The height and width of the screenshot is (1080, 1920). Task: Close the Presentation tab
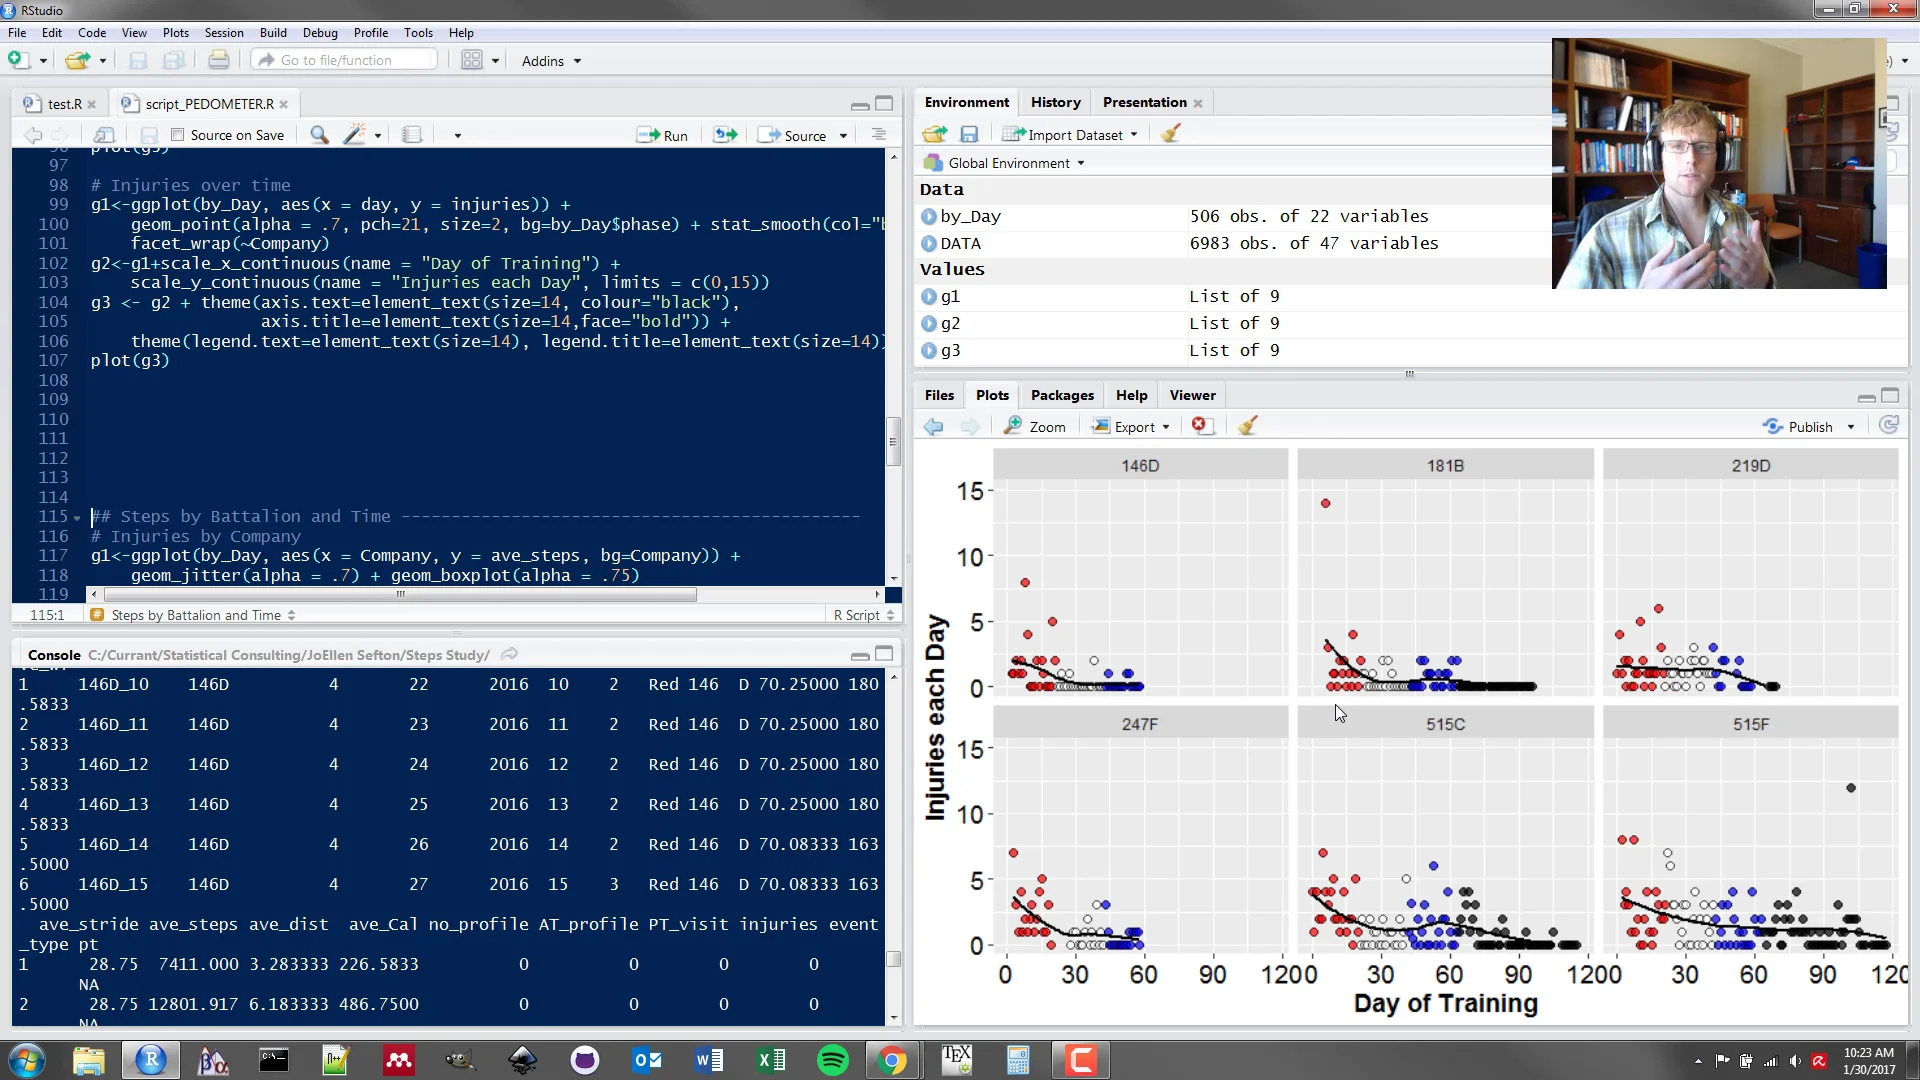tap(1198, 103)
